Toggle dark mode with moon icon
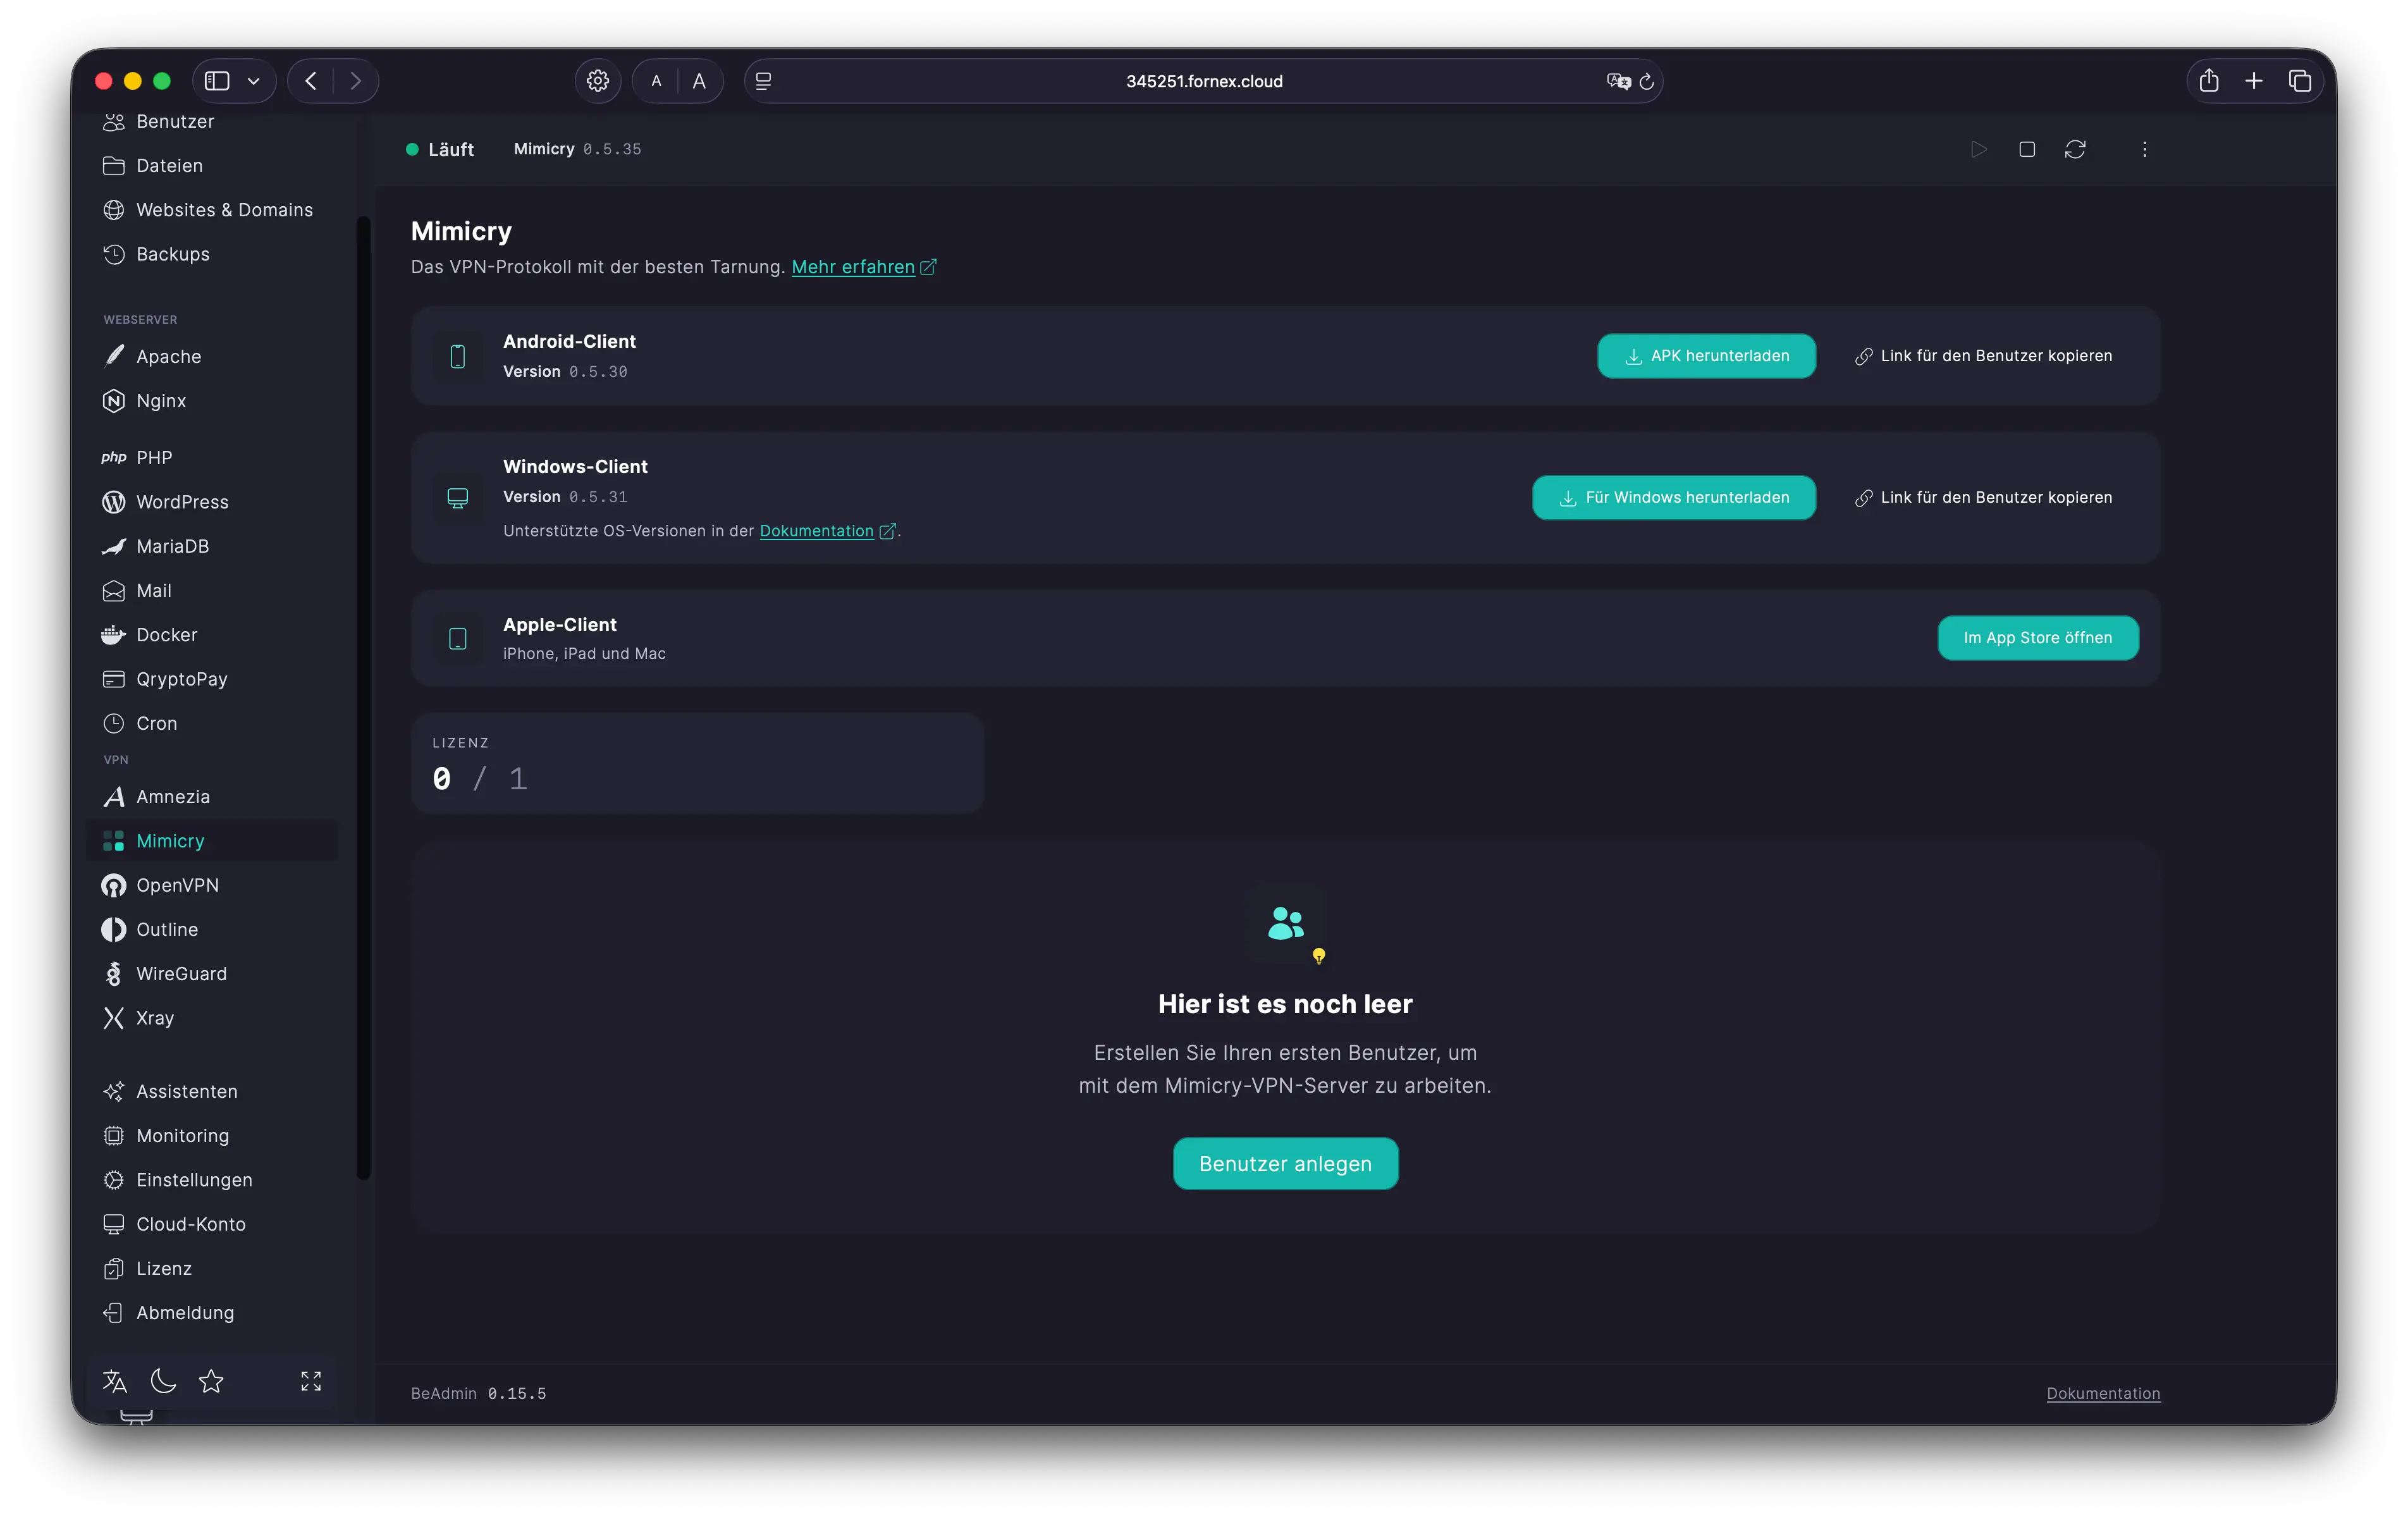2408x1519 pixels. [163, 1381]
